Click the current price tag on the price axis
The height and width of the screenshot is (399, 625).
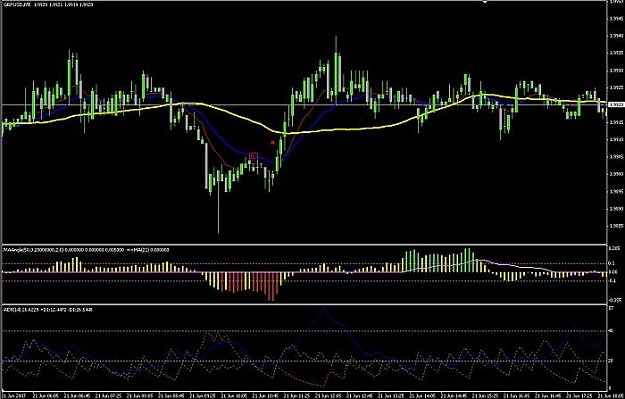pyautogui.click(x=616, y=104)
